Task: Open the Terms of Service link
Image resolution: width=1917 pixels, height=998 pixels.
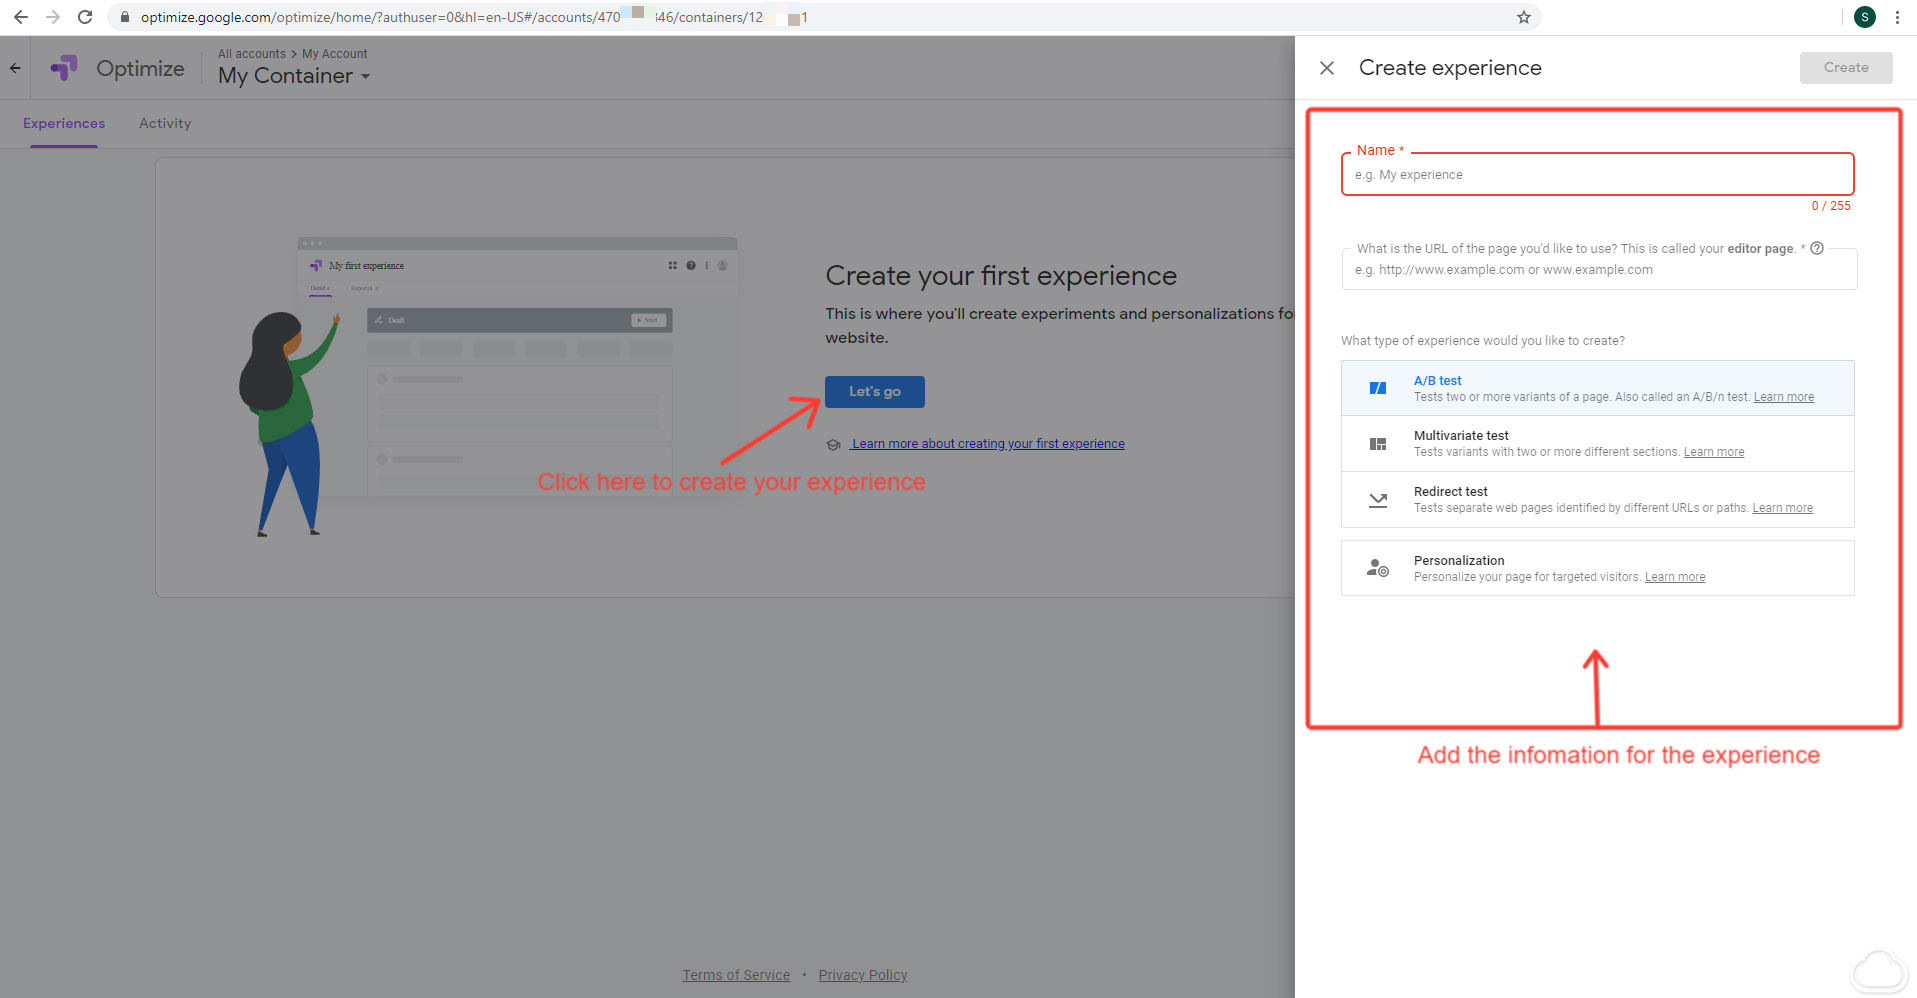Action: (736, 975)
